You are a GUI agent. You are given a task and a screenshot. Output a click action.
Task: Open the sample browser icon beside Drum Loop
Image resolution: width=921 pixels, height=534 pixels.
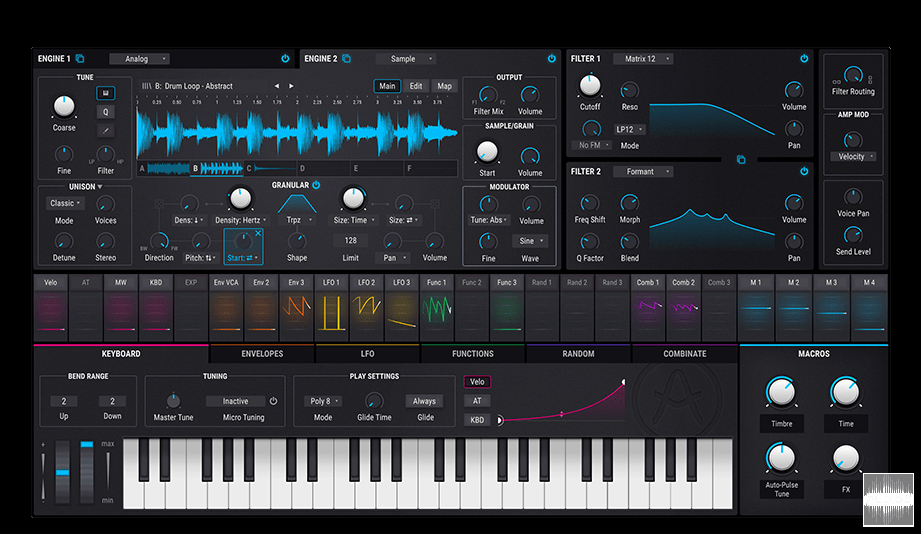(x=146, y=86)
